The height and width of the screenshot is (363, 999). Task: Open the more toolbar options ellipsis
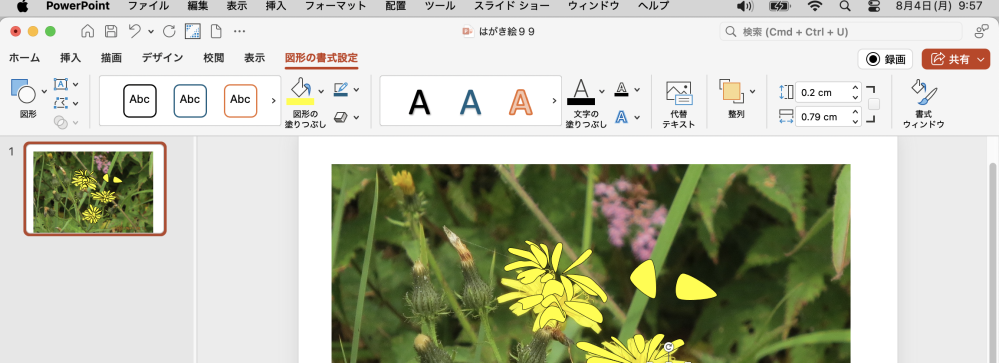pyautogui.click(x=240, y=31)
